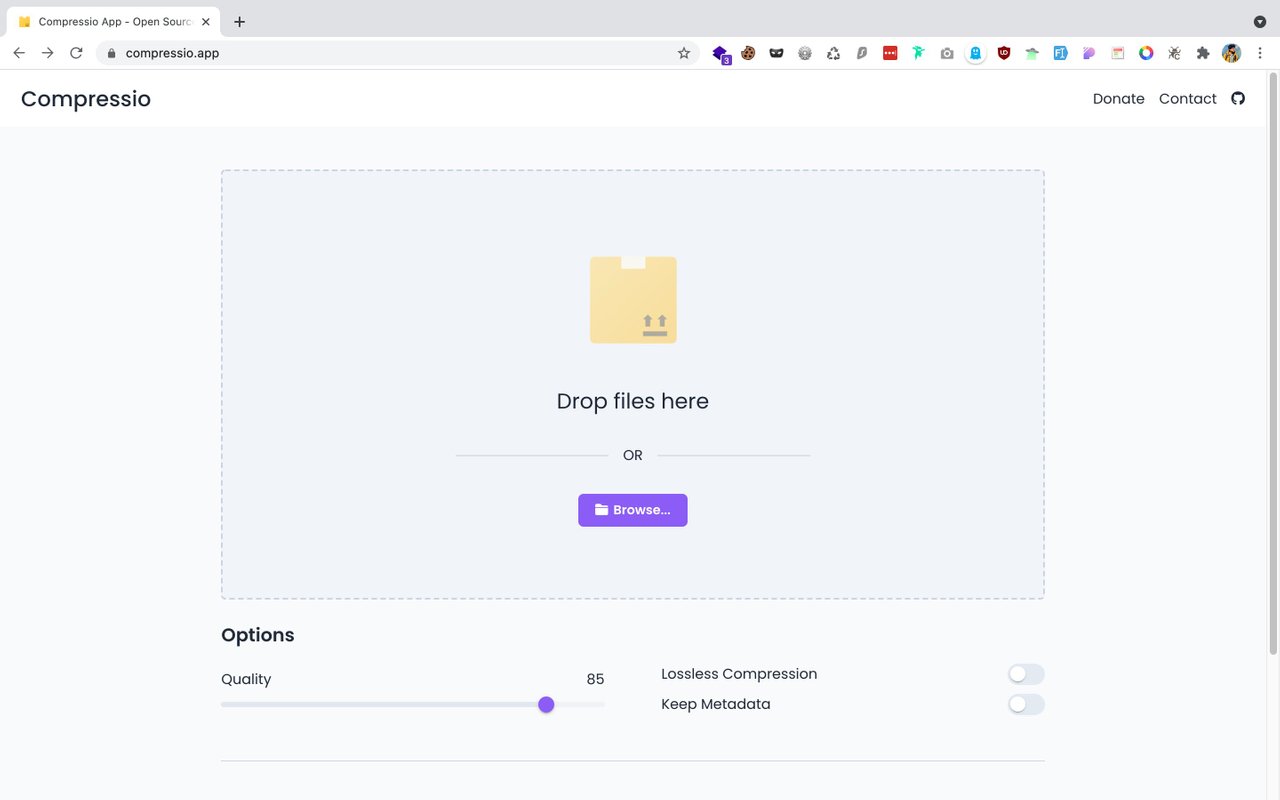Click the camera screenshot extension icon
The width and height of the screenshot is (1280, 800).
pos(947,53)
